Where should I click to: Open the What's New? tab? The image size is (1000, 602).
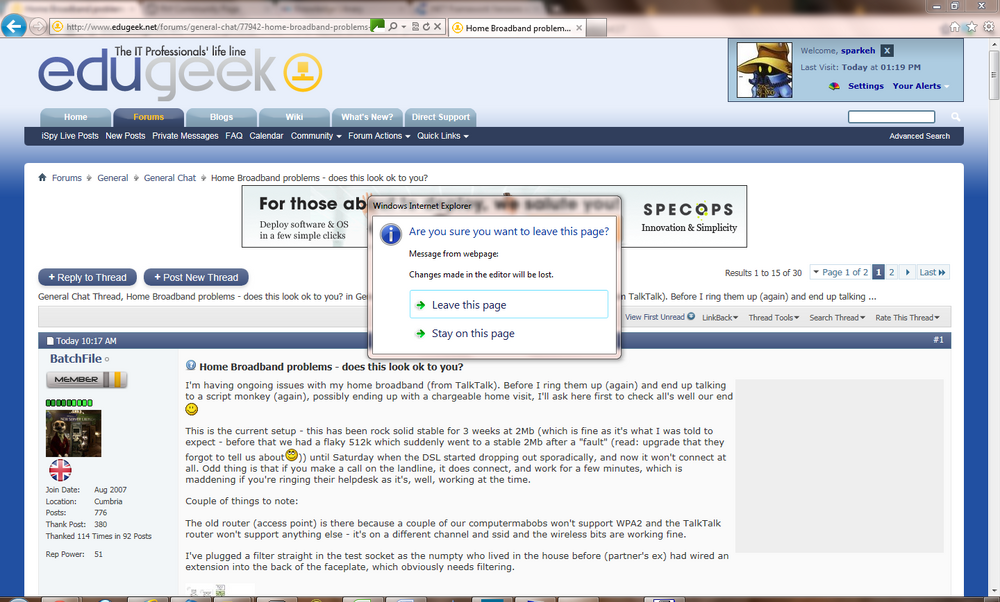pos(367,117)
